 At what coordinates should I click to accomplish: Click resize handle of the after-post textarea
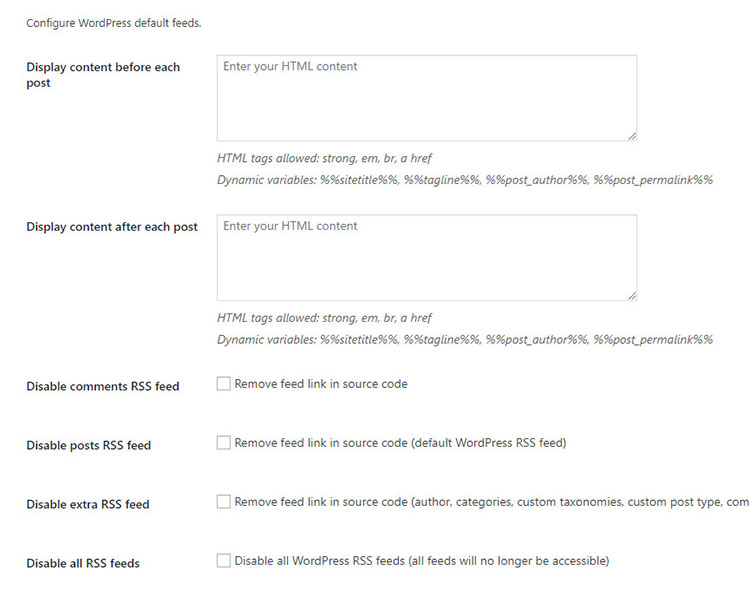pyautogui.click(x=632, y=296)
